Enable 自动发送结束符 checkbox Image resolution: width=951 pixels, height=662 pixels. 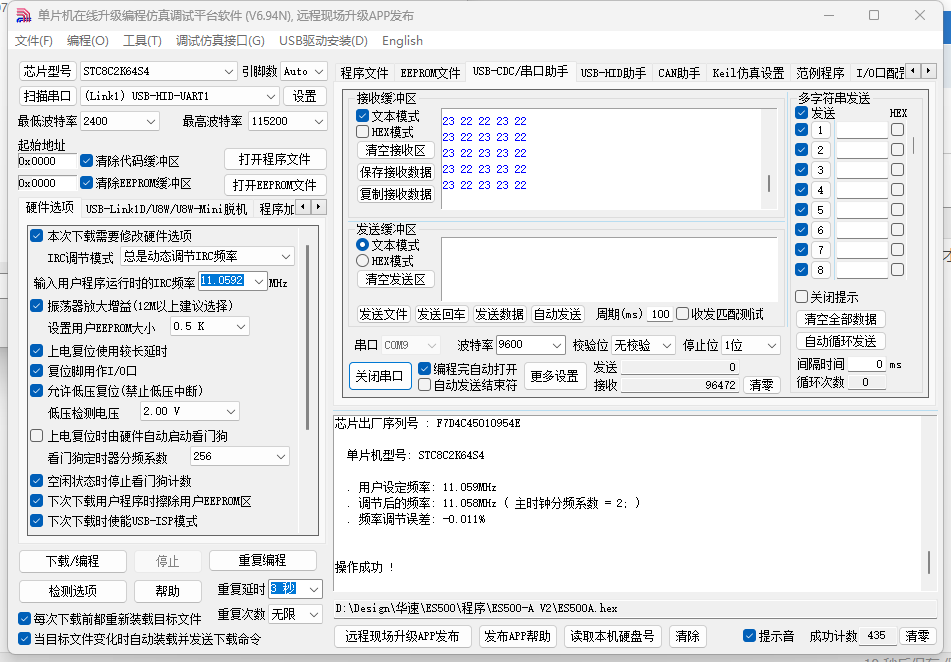coord(425,385)
